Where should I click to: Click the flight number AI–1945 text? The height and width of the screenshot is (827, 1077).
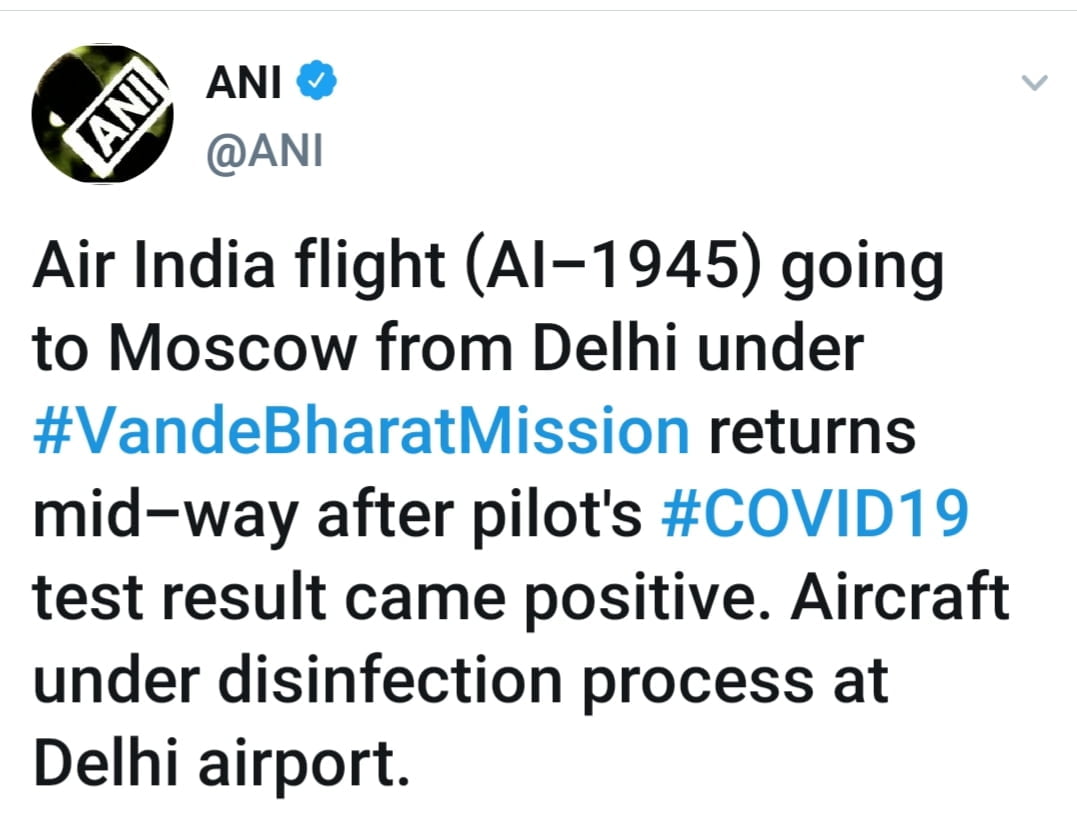pyautogui.click(x=614, y=265)
